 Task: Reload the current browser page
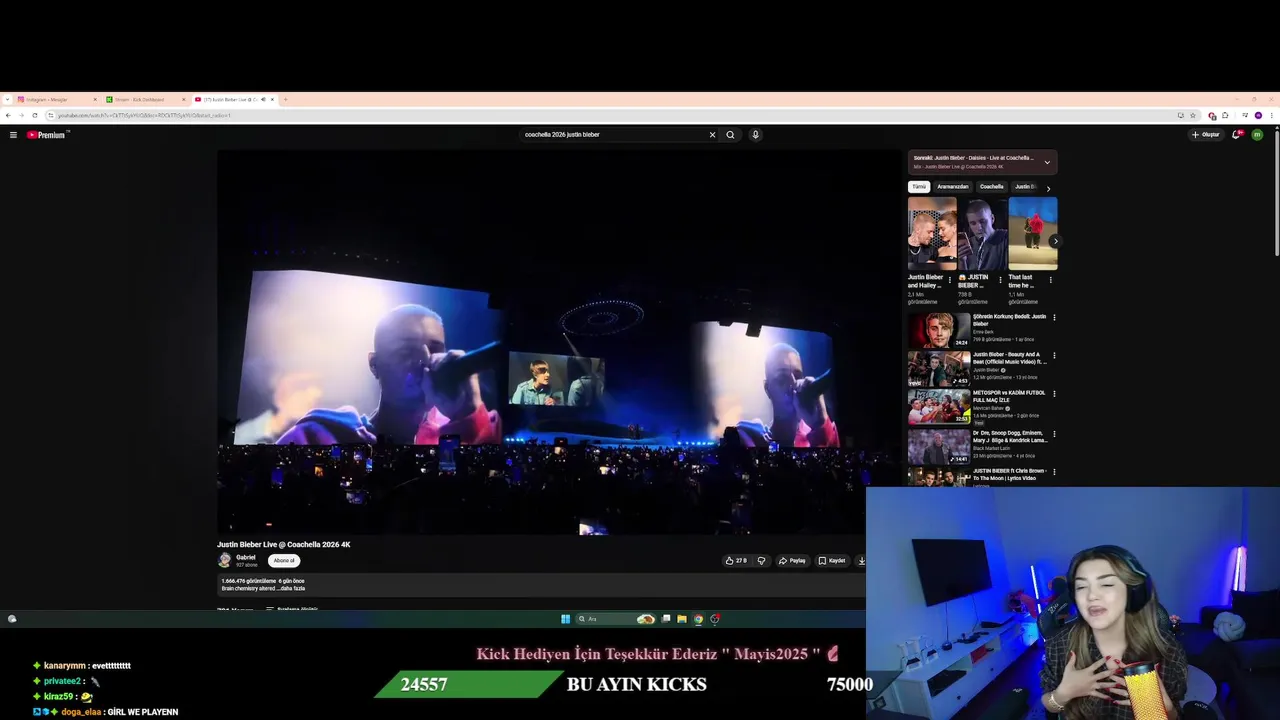coord(34,115)
